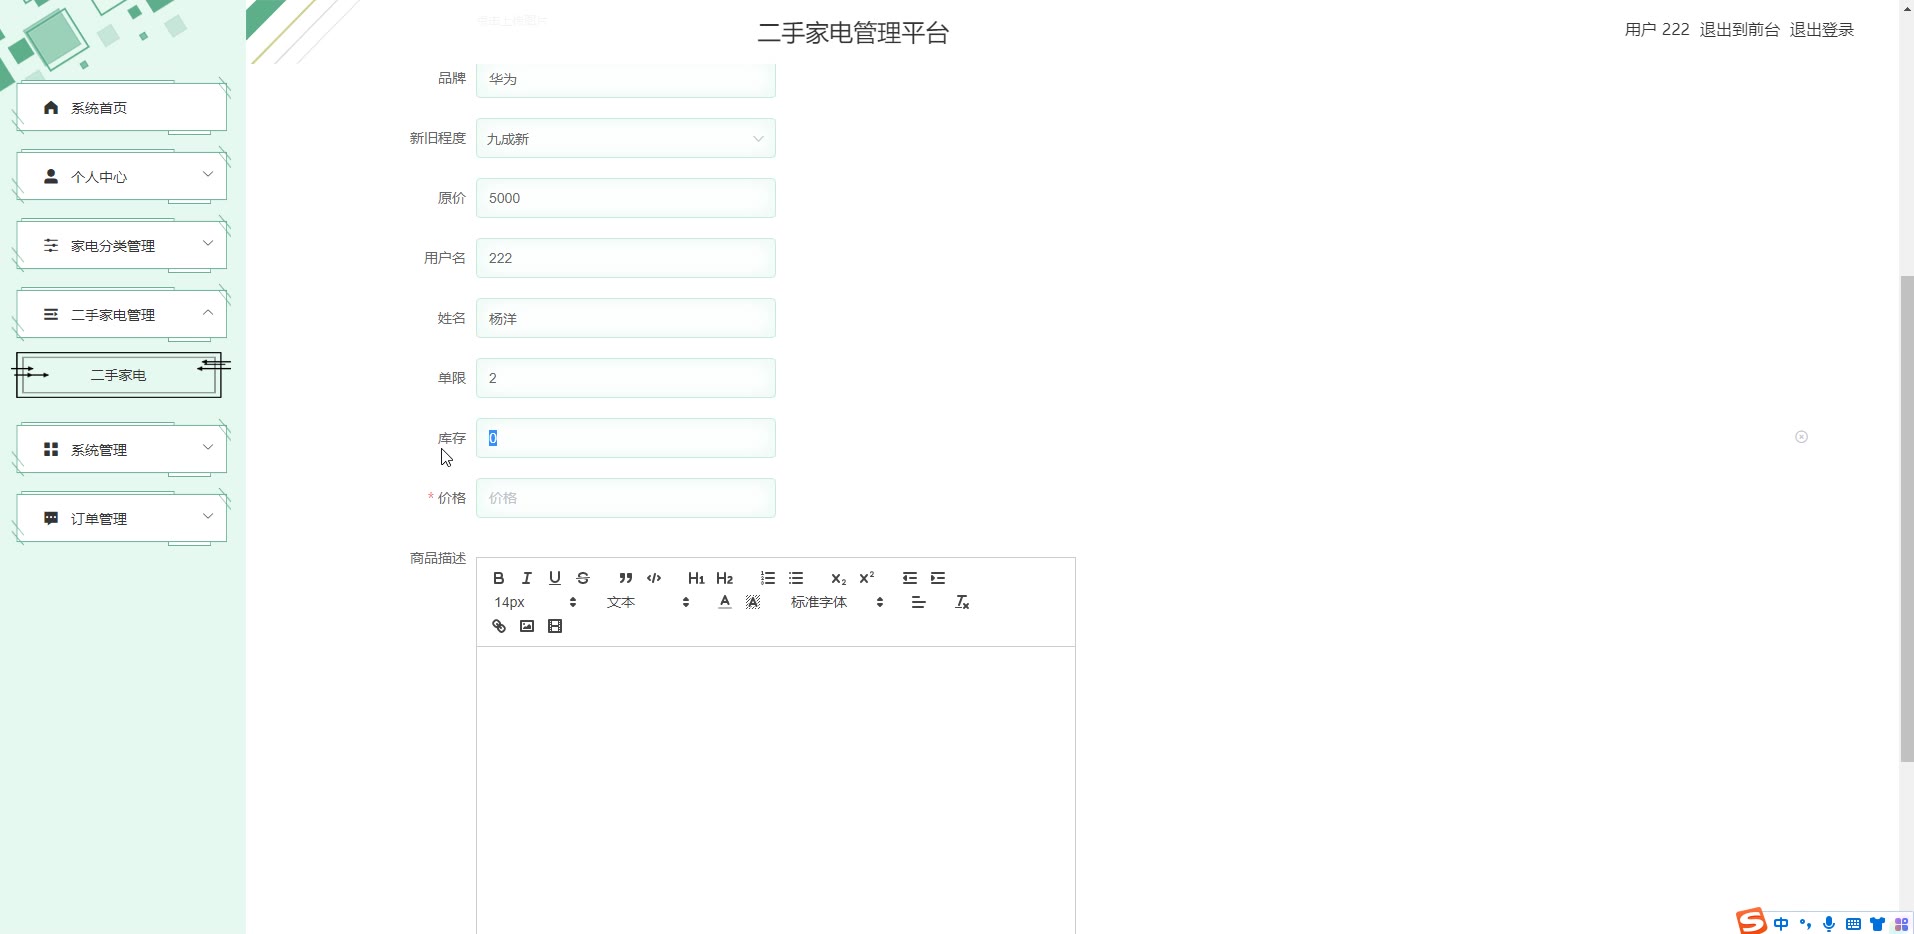
Task: Click the 系统首页 home icon
Action: click(51, 107)
